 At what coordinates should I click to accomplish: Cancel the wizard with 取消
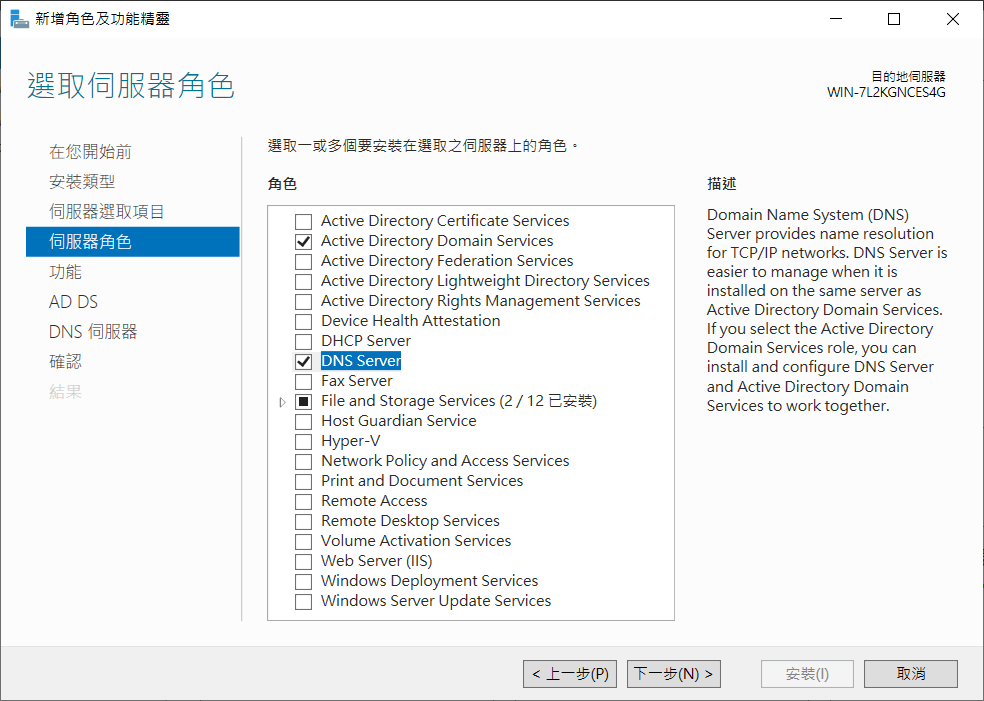910,674
